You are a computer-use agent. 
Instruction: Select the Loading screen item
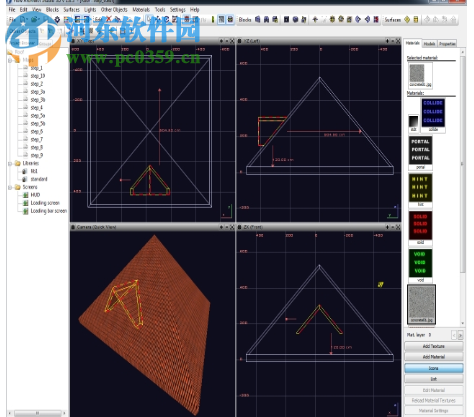coord(45,203)
